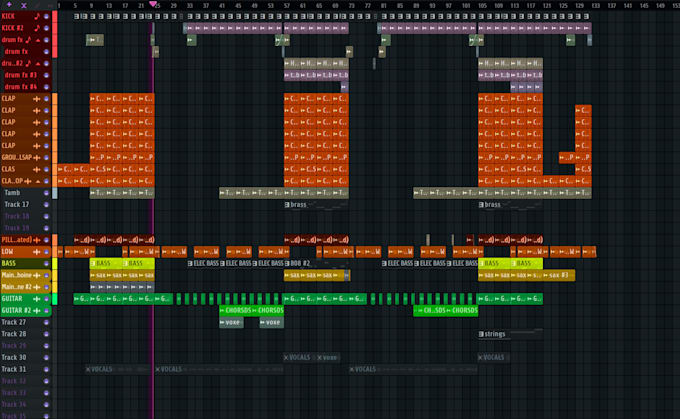This screenshot has width=680, height=419.
Task: Click the waveform icon on the CLAS track
Action: pyautogui.click(x=37, y=169)
